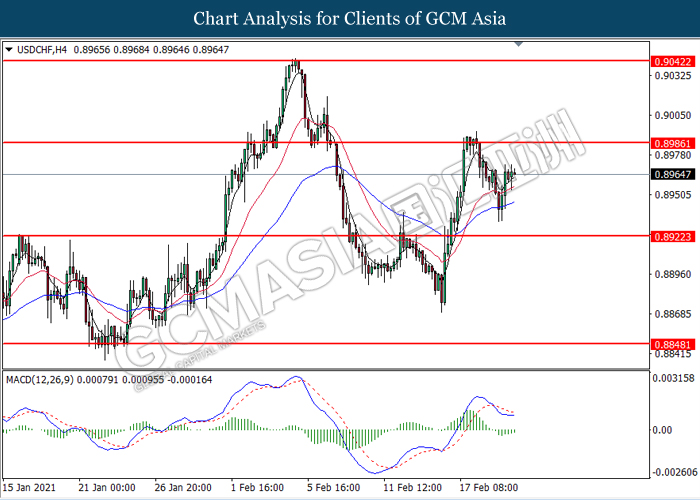
Task: Click the MACD values 0.000791 0.000955 text
Action: [x=120, y=380]
